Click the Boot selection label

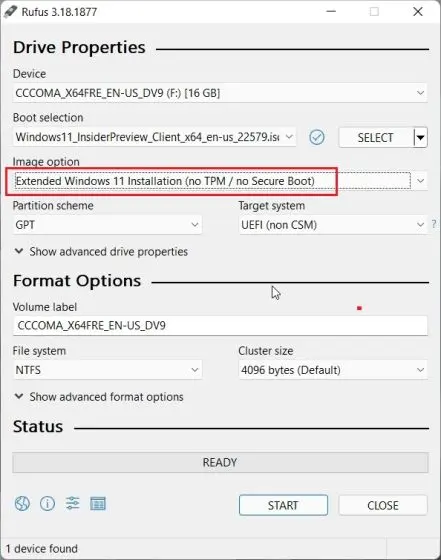tap(48, 118)
